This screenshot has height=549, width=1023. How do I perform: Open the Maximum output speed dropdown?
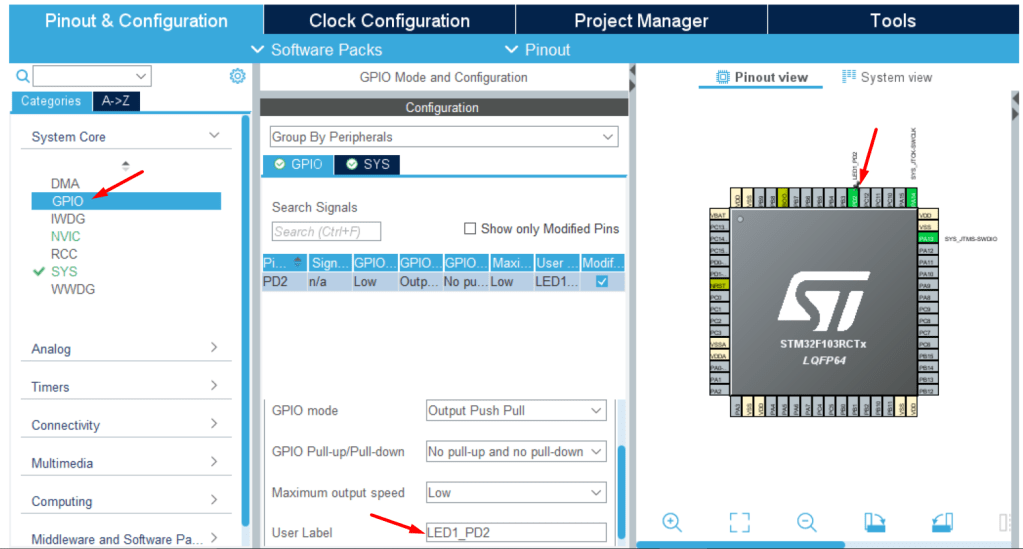pos(515,493)
